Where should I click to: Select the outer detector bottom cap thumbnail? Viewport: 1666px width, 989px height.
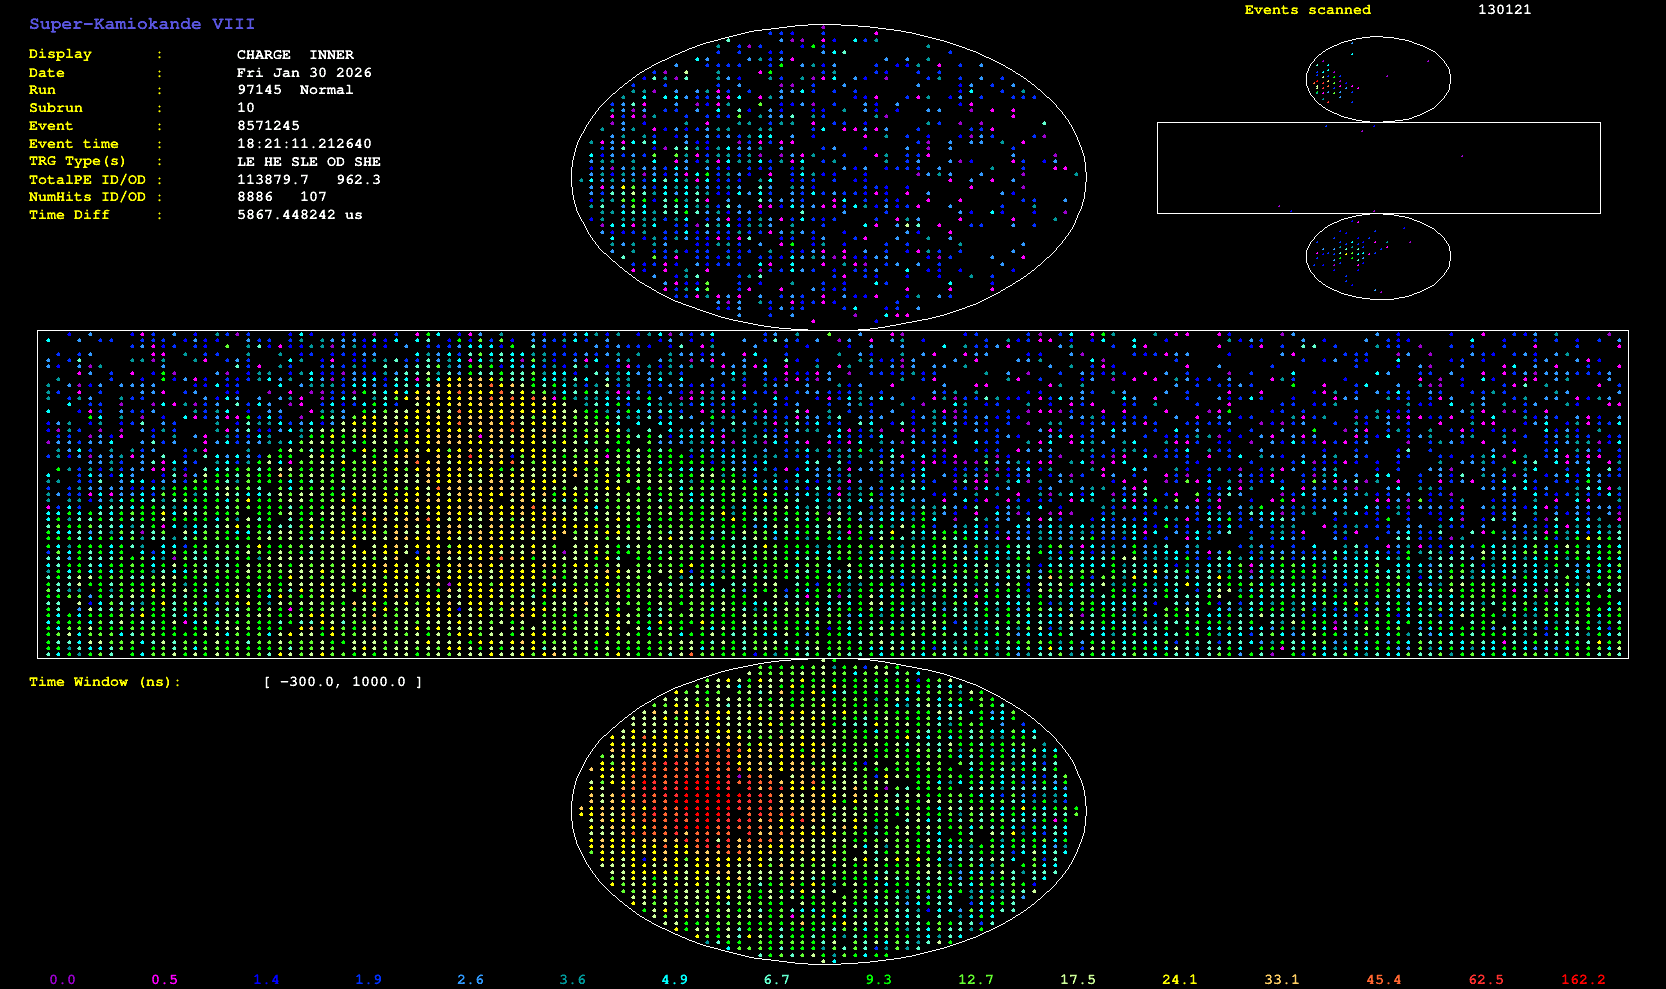[x=1377, y=256]
